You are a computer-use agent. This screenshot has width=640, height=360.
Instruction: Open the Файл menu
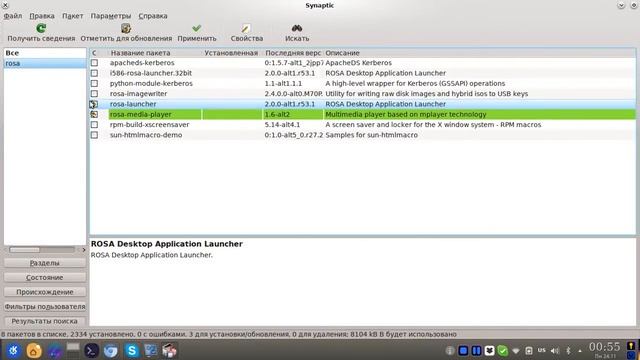pyautogui.click(x=13, y=16)
